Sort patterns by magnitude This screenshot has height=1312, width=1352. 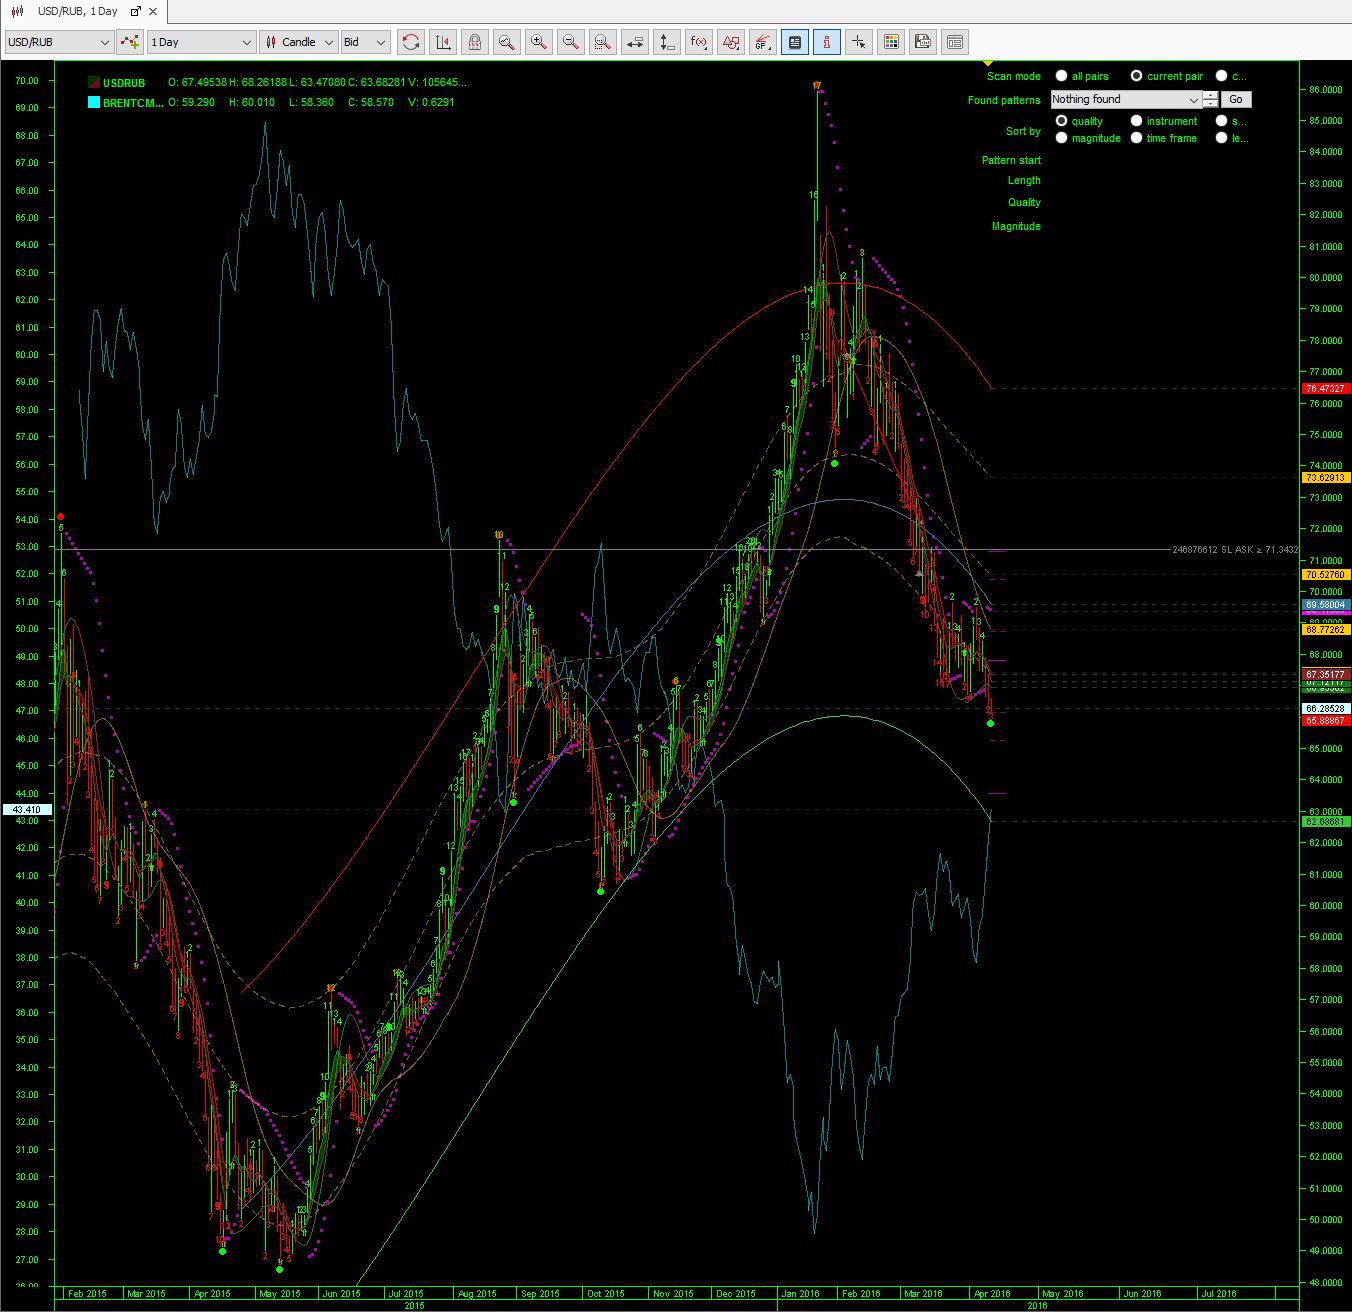tap(1062, 138)
